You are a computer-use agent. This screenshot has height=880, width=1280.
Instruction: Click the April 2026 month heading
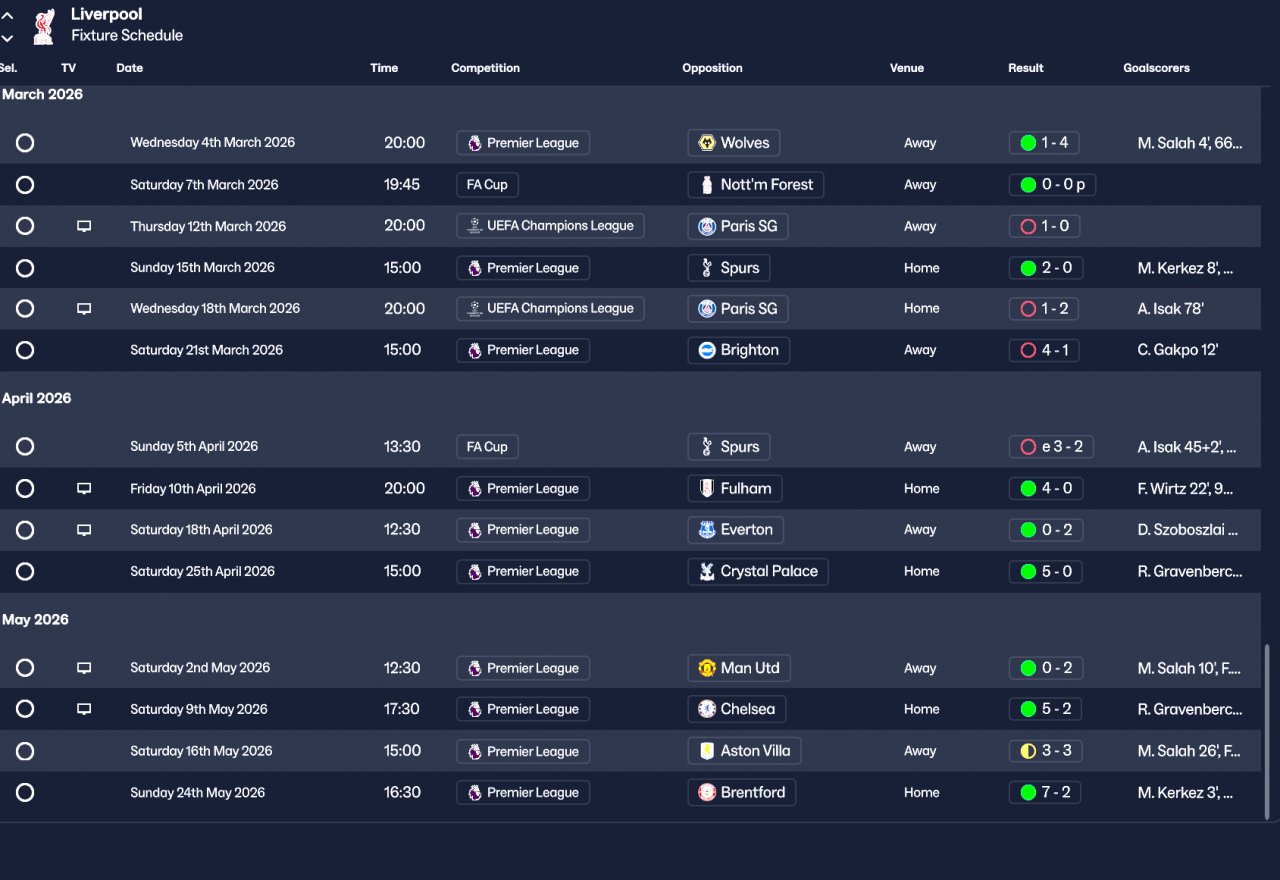tap(37, 398)
